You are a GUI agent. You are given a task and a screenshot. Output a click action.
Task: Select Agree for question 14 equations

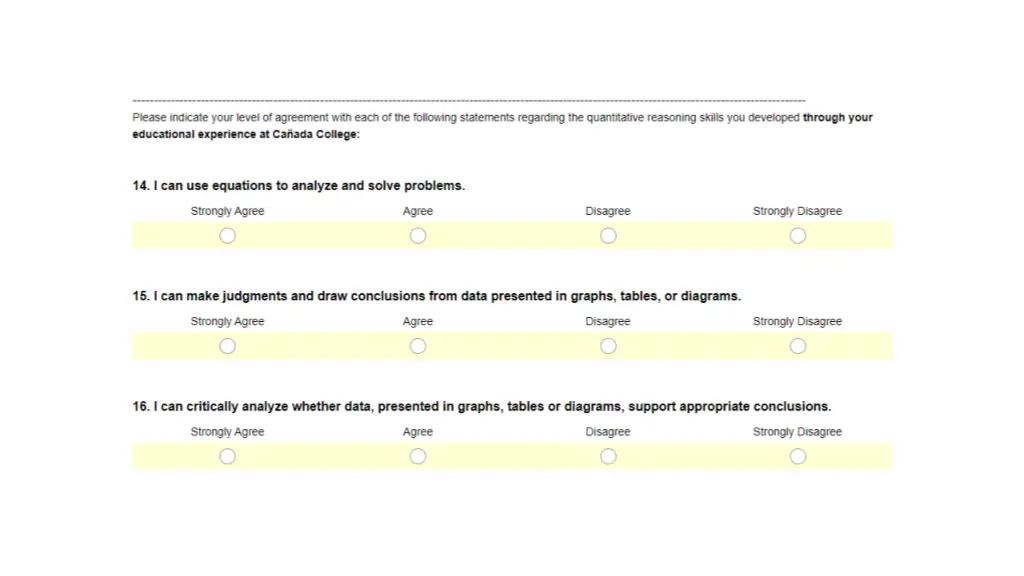(x=418, y=236)
